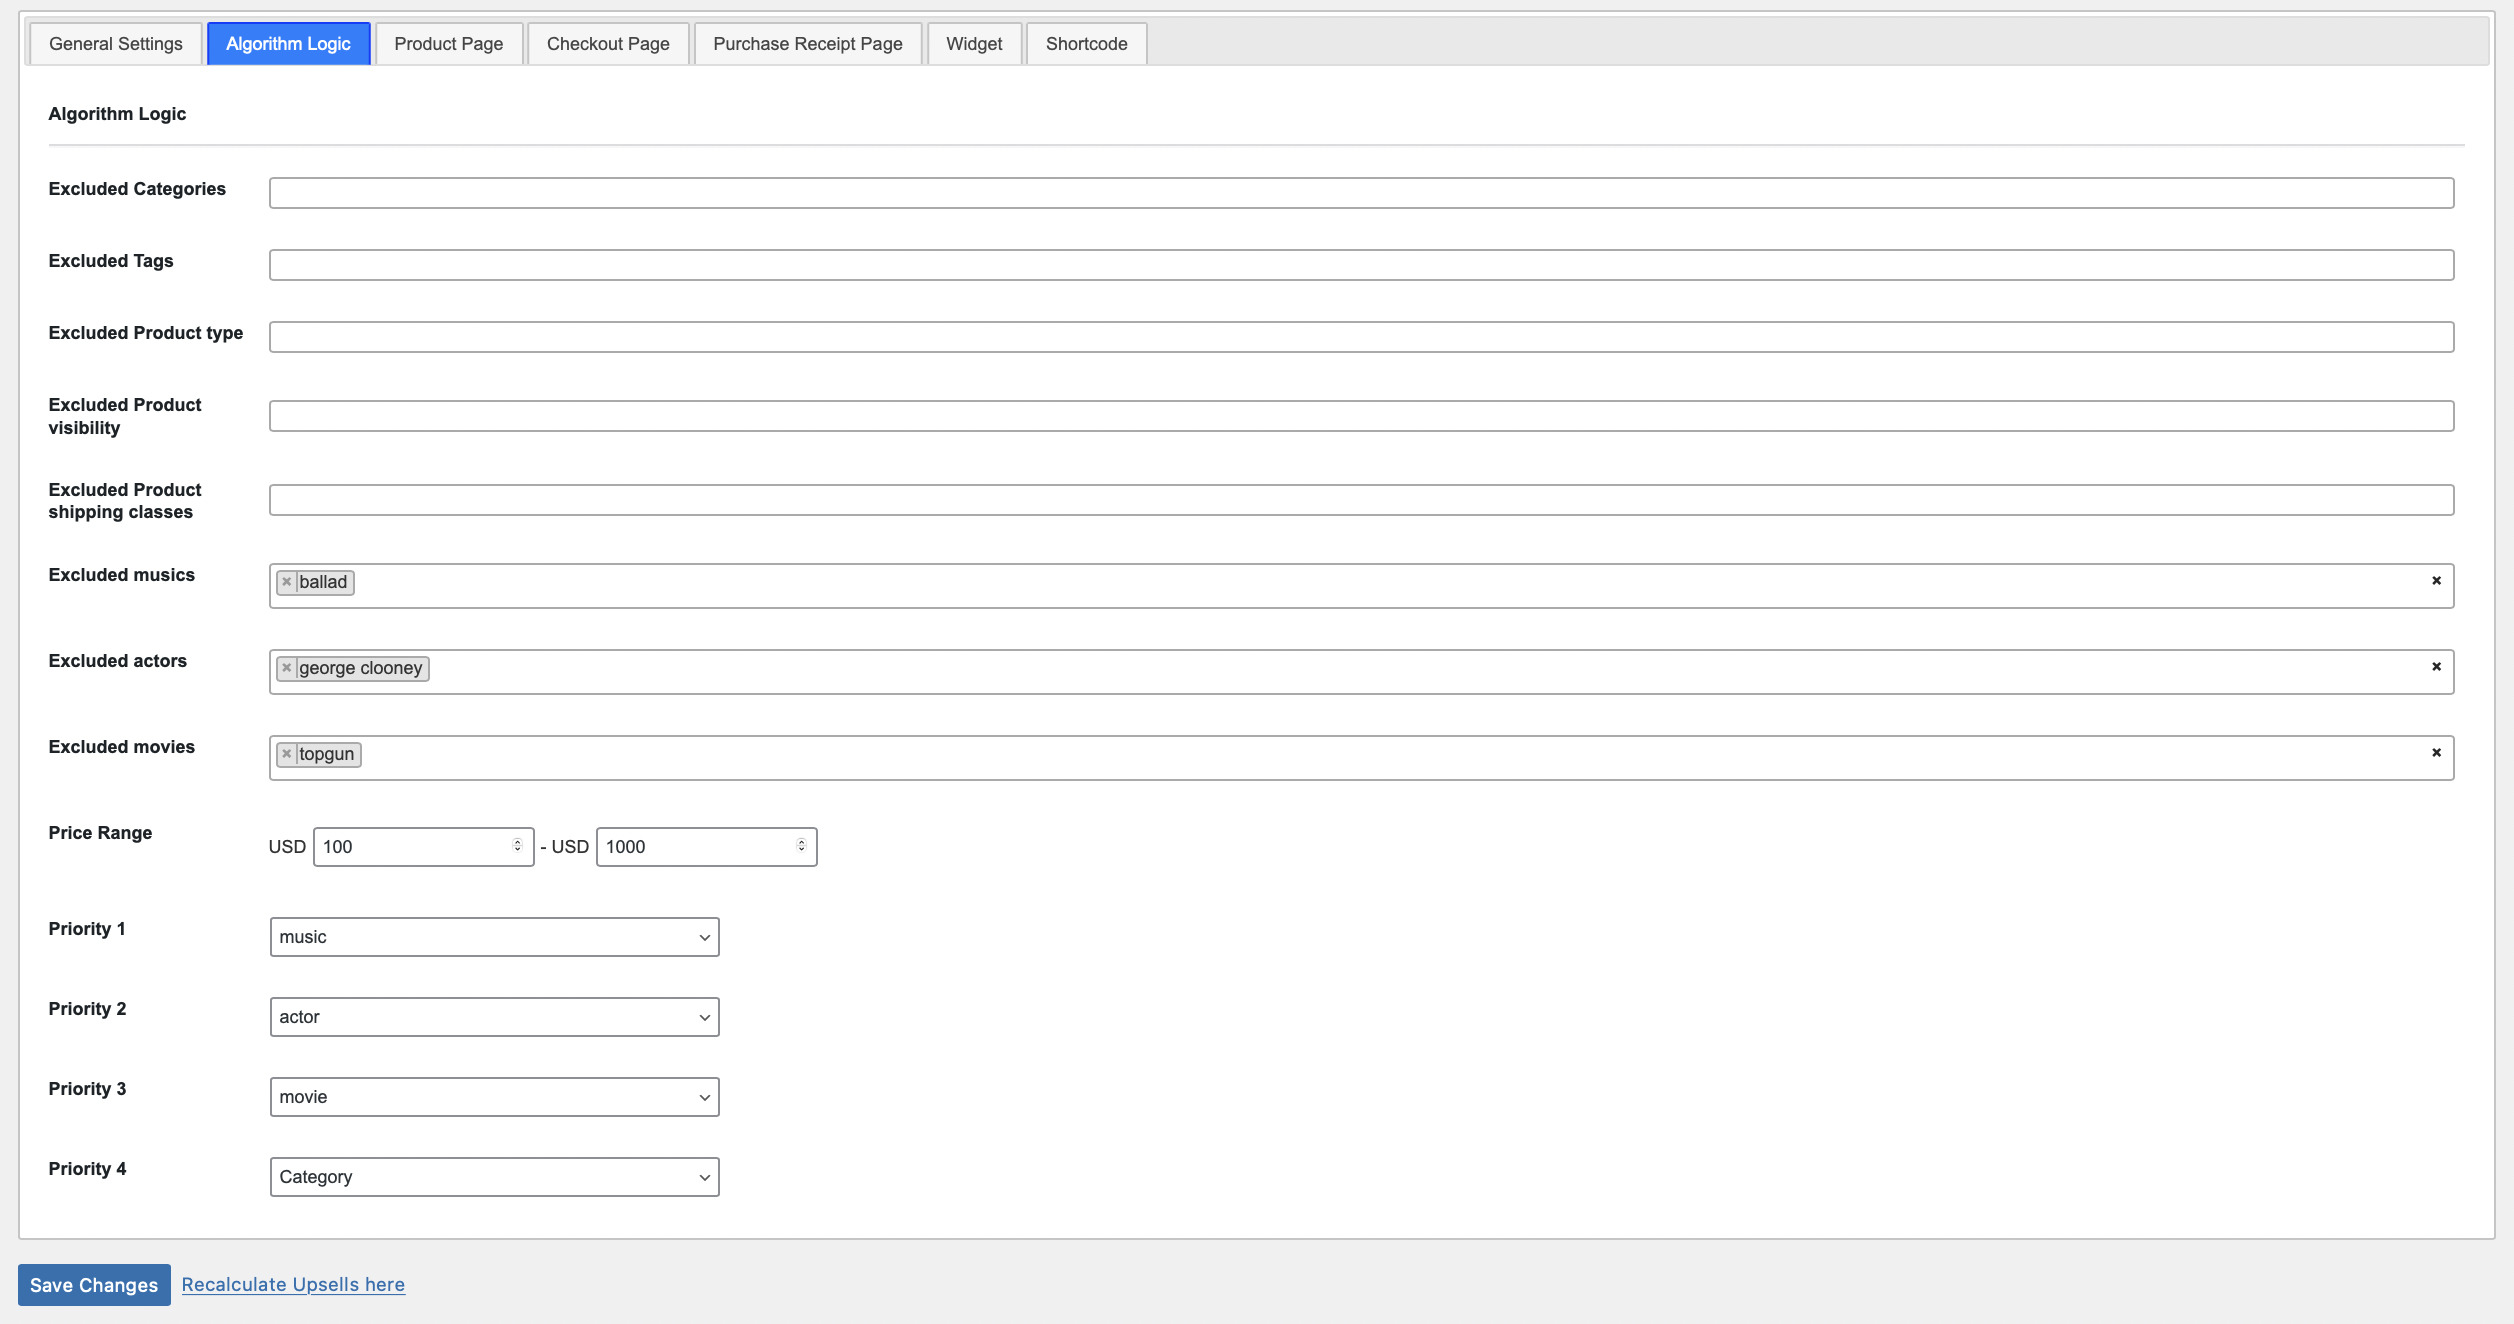Click the topgun tag label
Image resolution: width=2514 pixels, height=1324 pixels.
point(327,754)
